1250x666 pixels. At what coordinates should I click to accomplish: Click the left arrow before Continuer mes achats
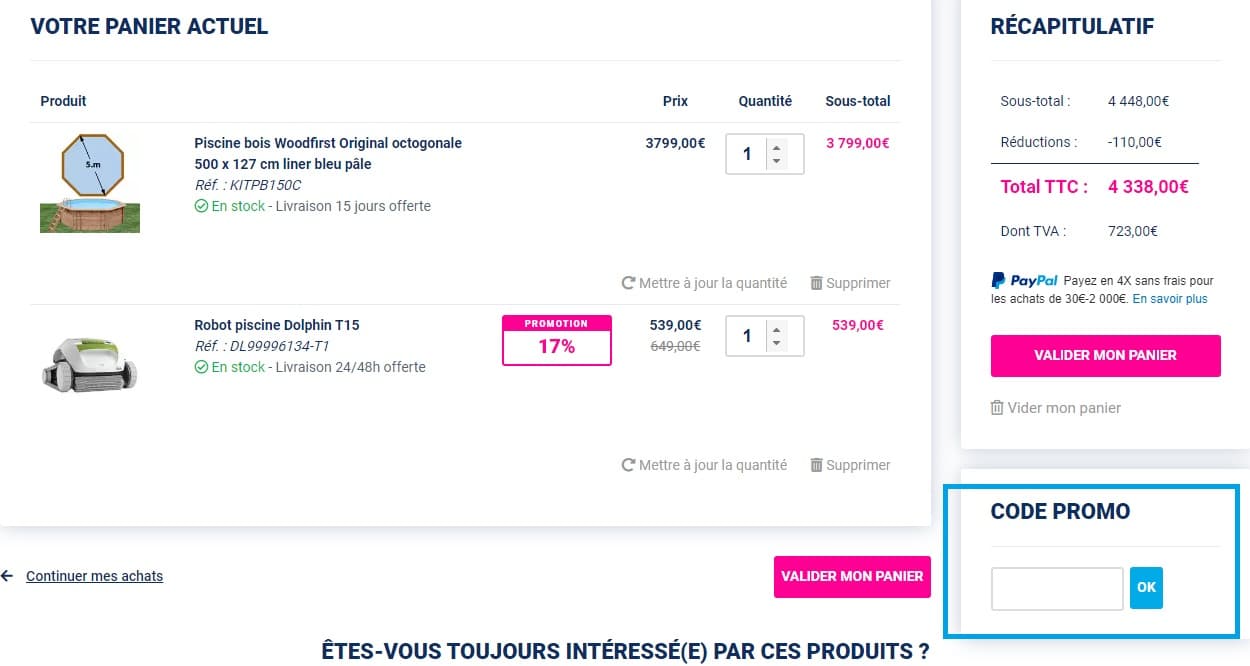[x=8, y=576]
